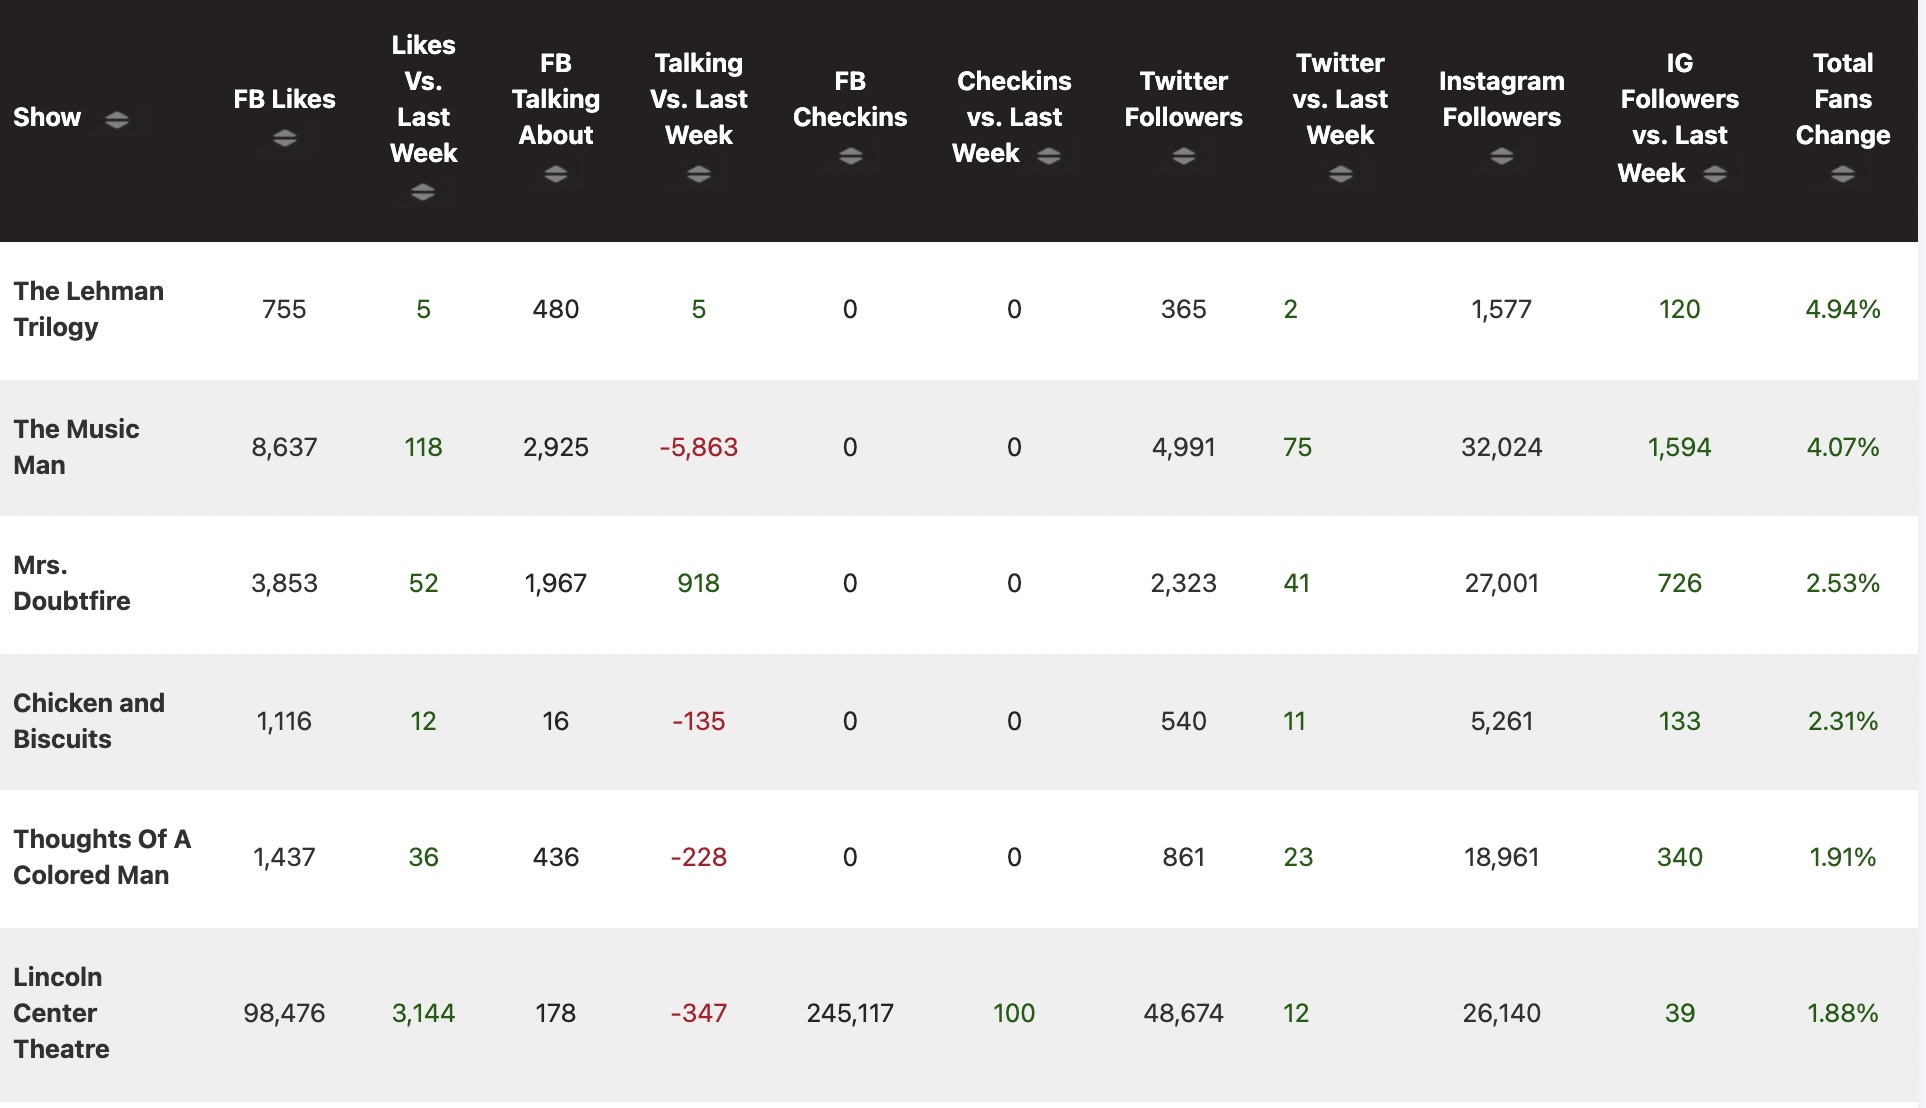1926x1108 pixels.
Task: Click Lincoln Center Theatre show name
Action: pyautogui.click(x=61, y=1013)
